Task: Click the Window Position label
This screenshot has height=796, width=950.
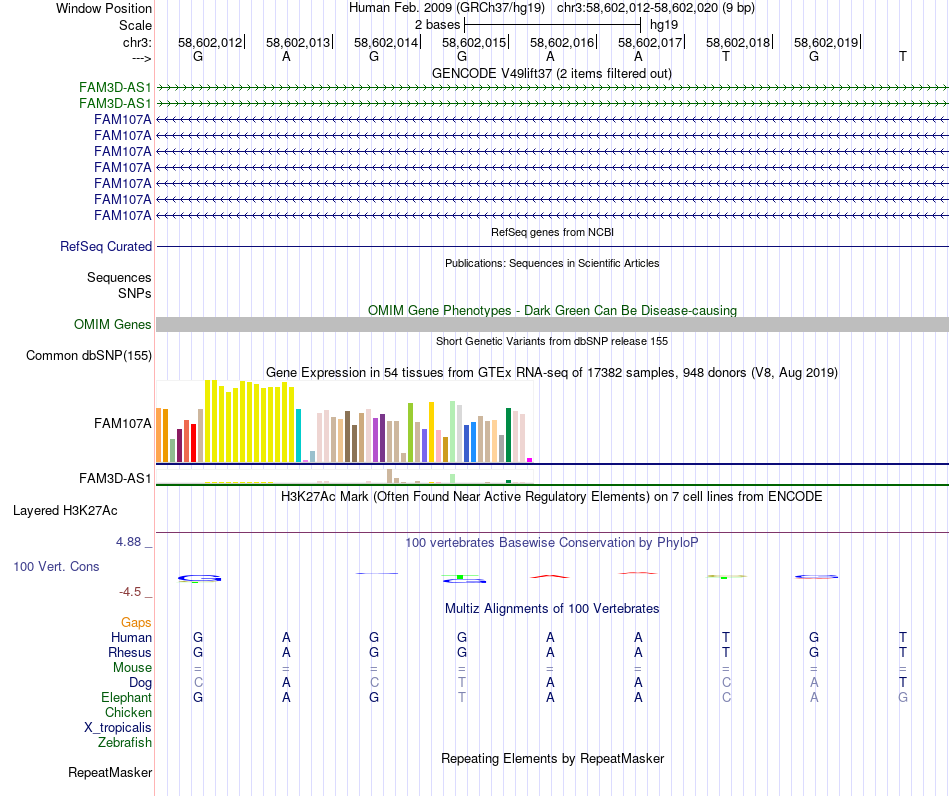Action: coord(104,8)
